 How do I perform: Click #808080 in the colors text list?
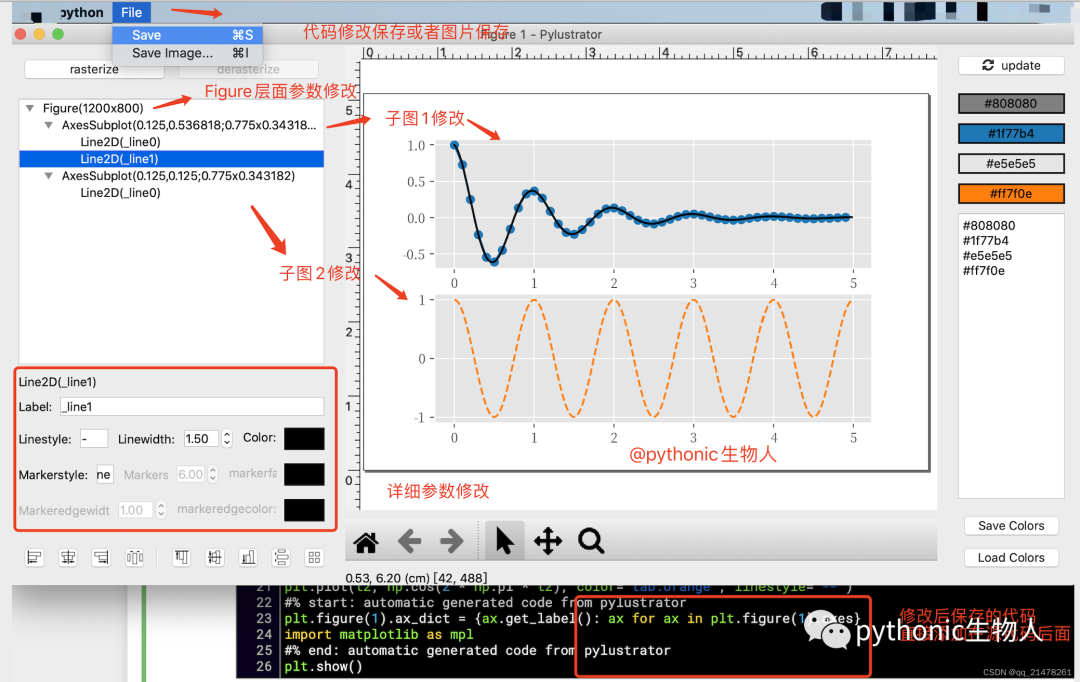pos(988,225)
